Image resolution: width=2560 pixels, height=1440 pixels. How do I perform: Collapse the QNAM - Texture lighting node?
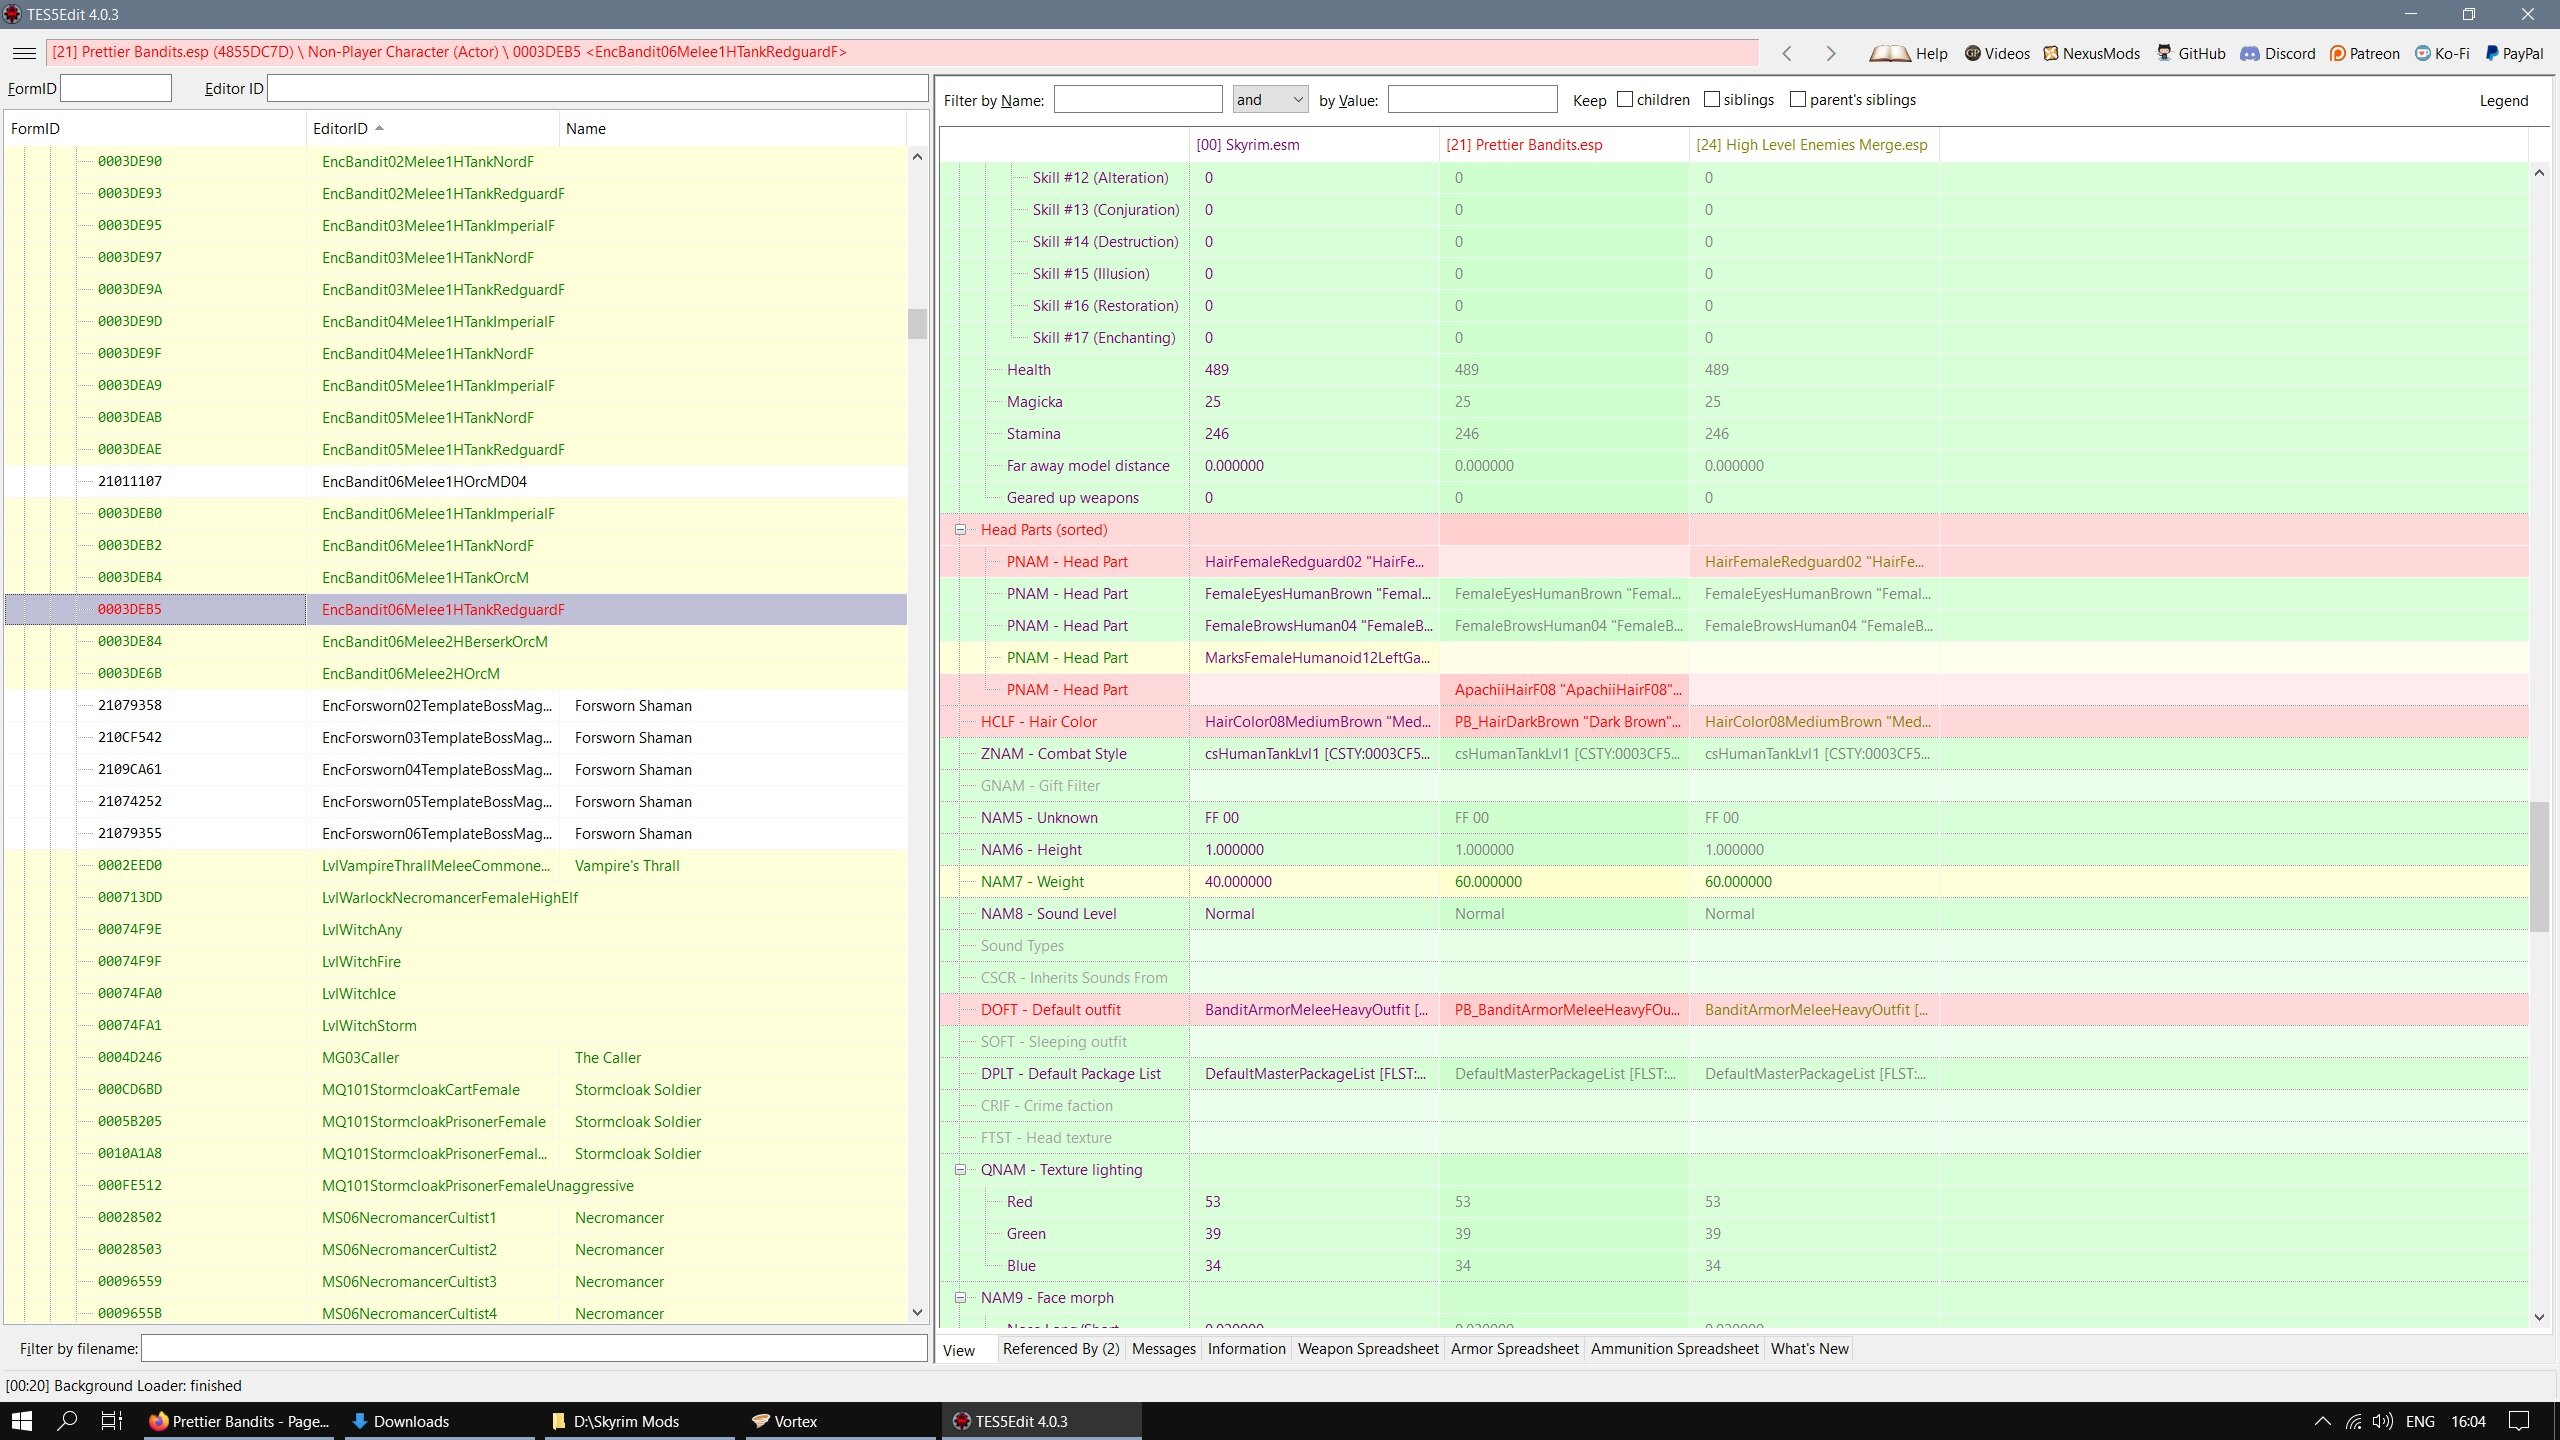(x=960, y=1170)
